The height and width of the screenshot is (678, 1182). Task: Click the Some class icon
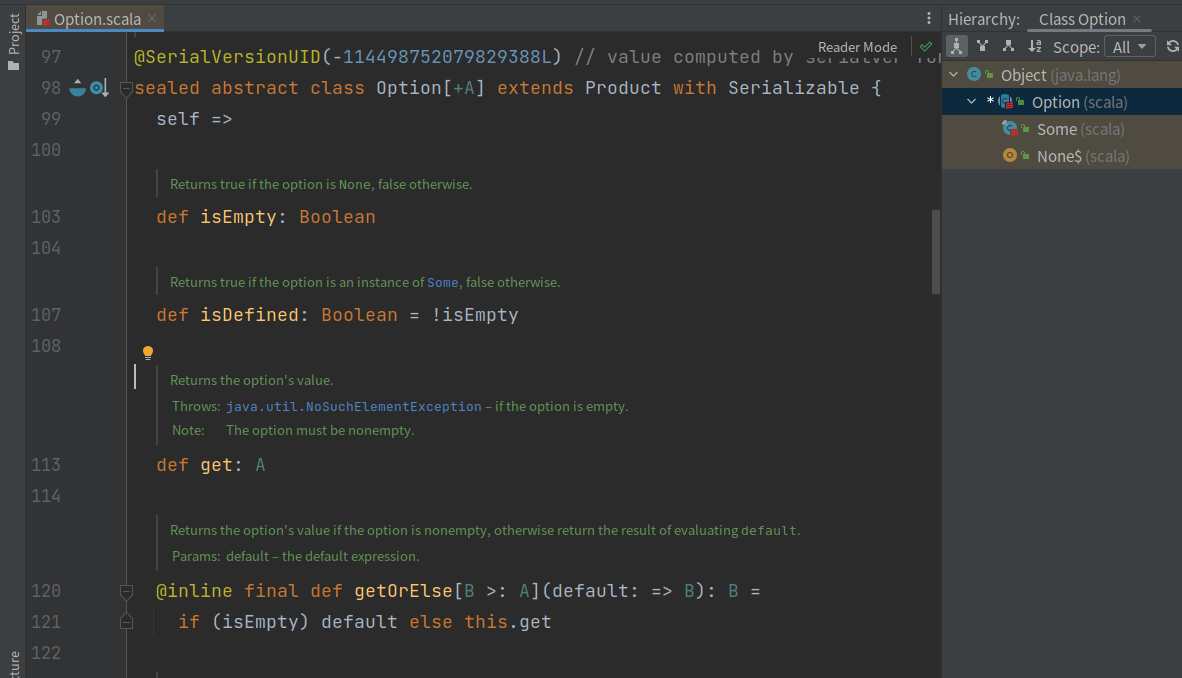1009,129
